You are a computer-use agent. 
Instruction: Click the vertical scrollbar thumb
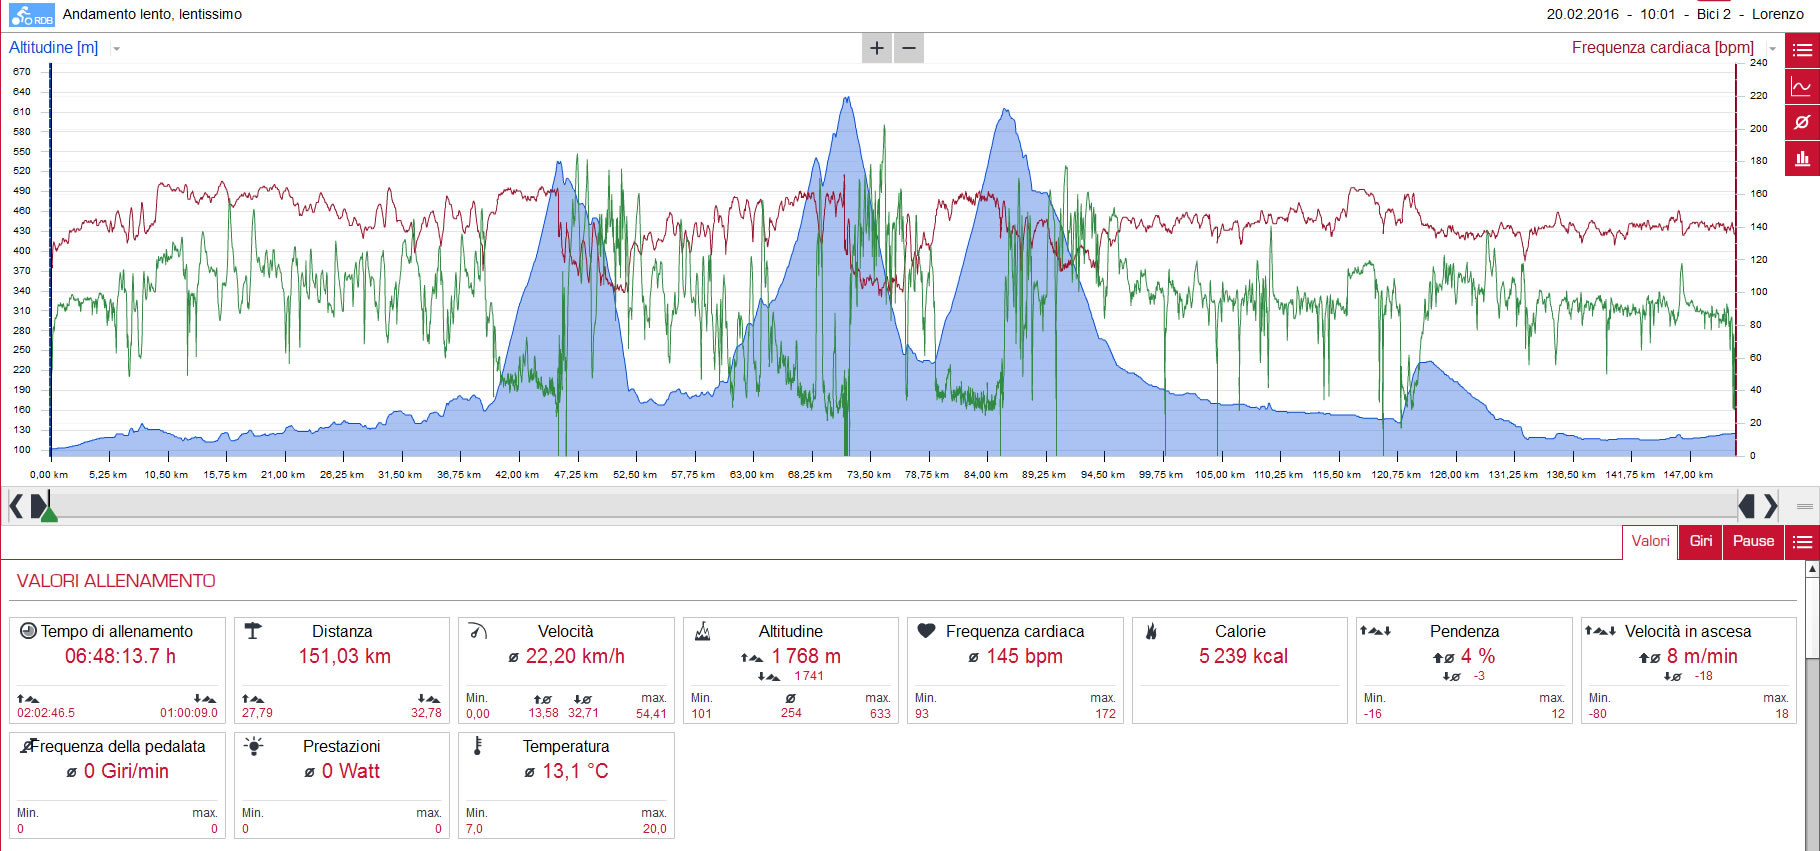point(1812,617)
